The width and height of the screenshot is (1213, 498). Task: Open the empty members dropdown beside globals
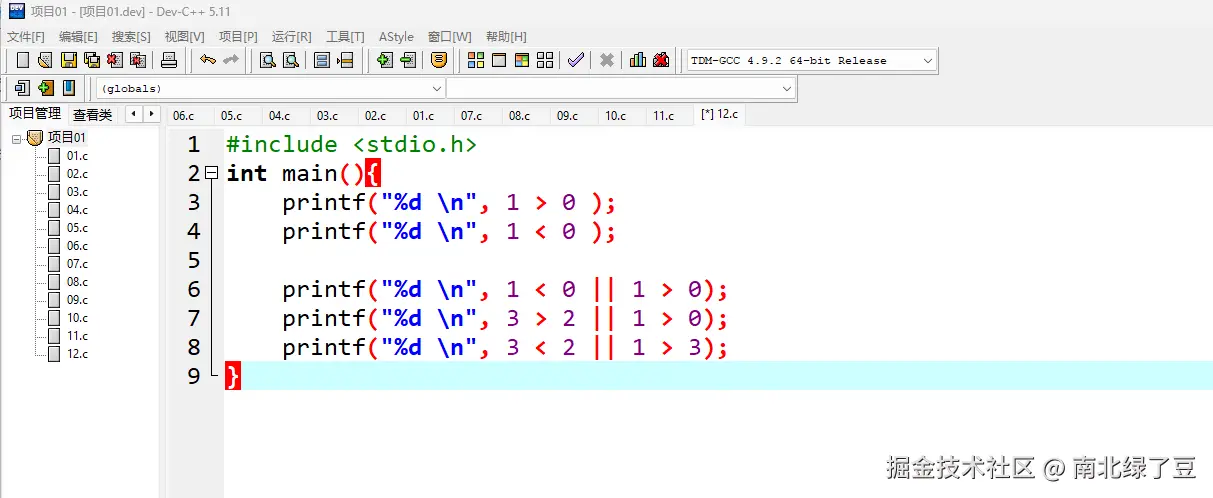(x=786, y=89)
